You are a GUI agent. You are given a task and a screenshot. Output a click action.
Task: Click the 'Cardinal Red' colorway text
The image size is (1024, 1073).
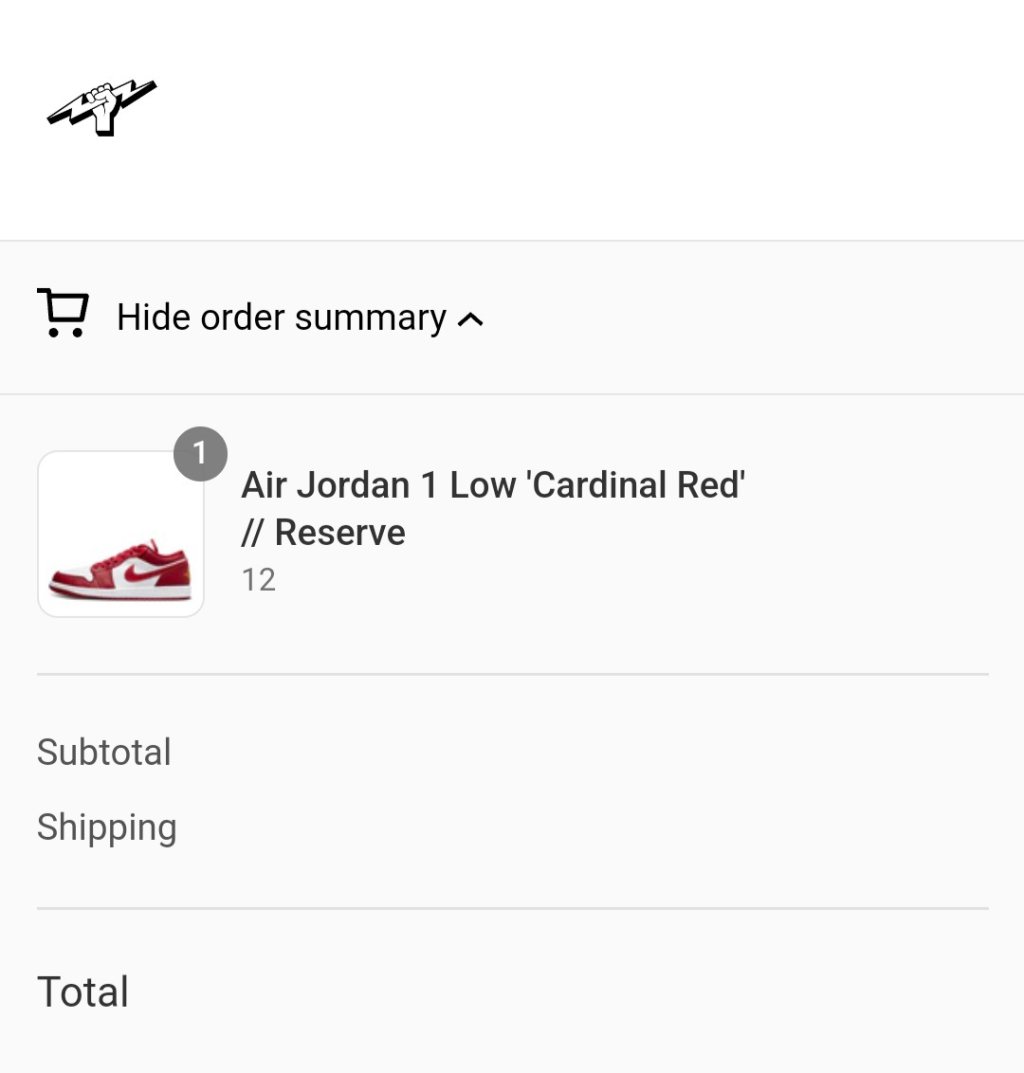[636, 485]
